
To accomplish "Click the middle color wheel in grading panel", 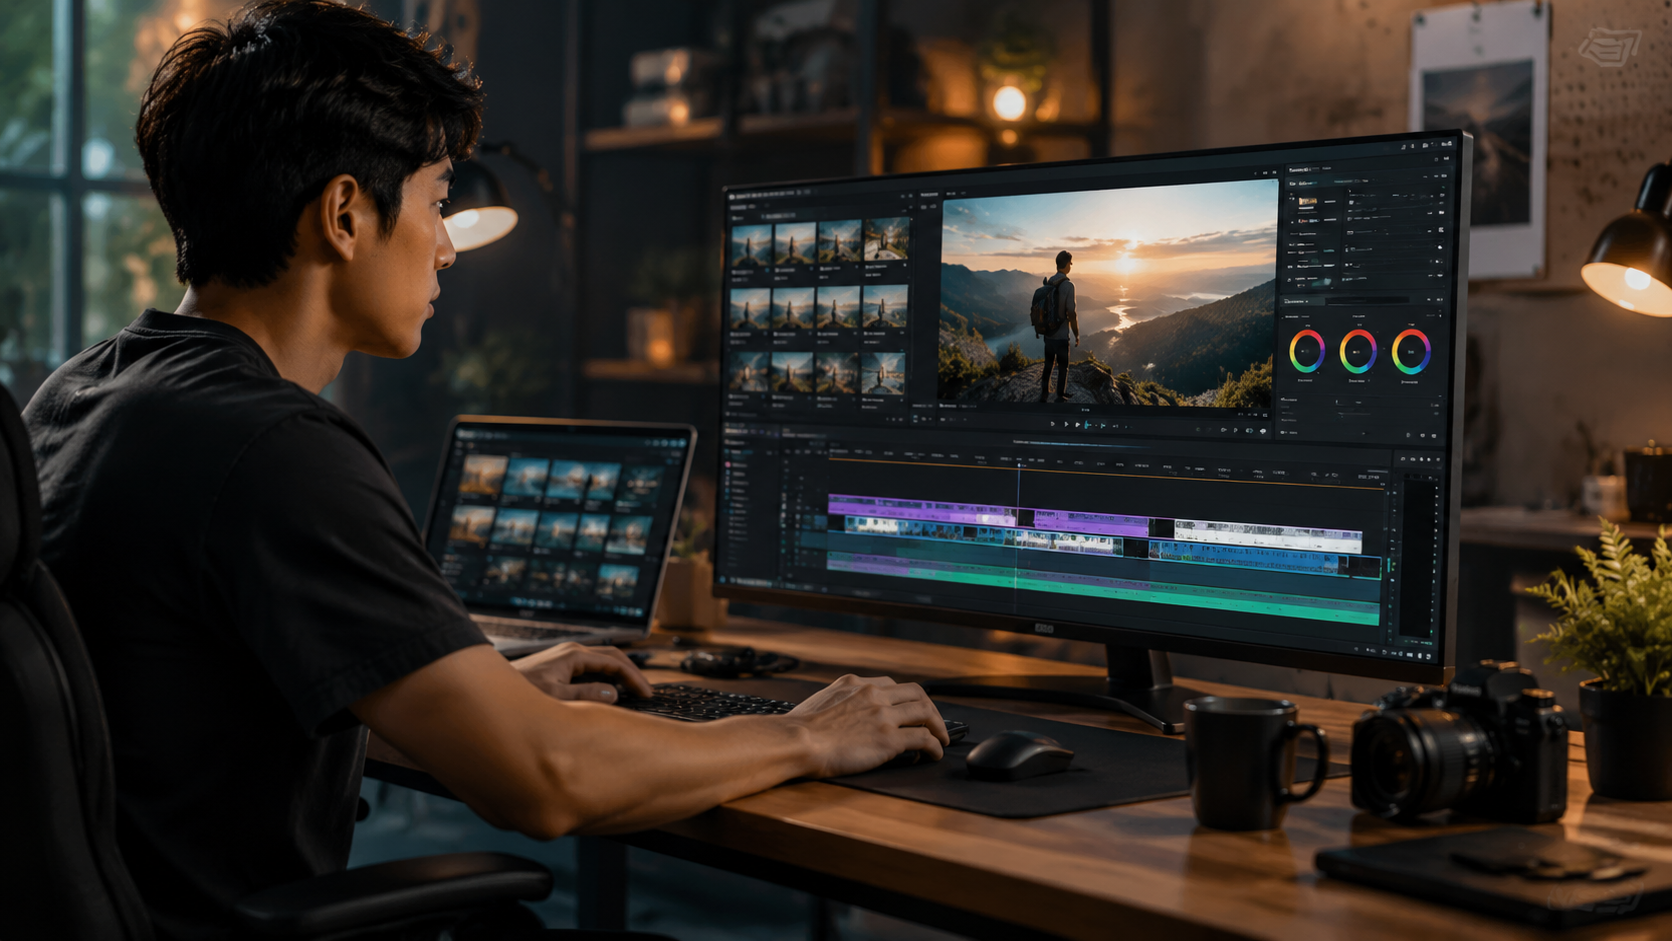I will 1358,352.
